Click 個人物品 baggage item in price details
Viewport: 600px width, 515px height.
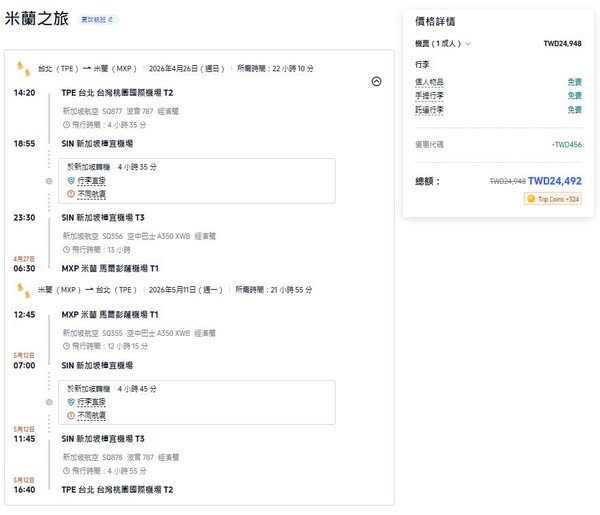430,82
